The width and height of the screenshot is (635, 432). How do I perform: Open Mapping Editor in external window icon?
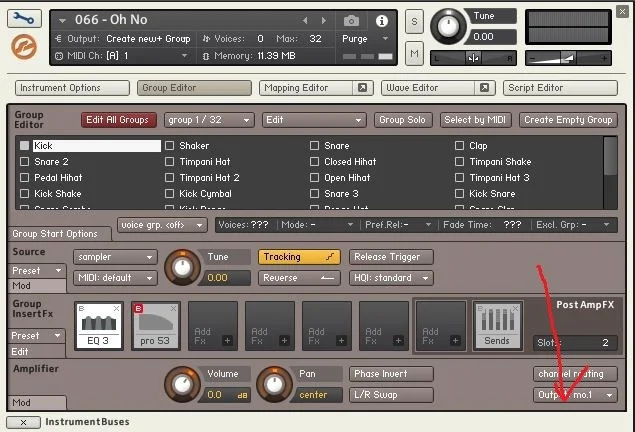[x=362, y=87]
